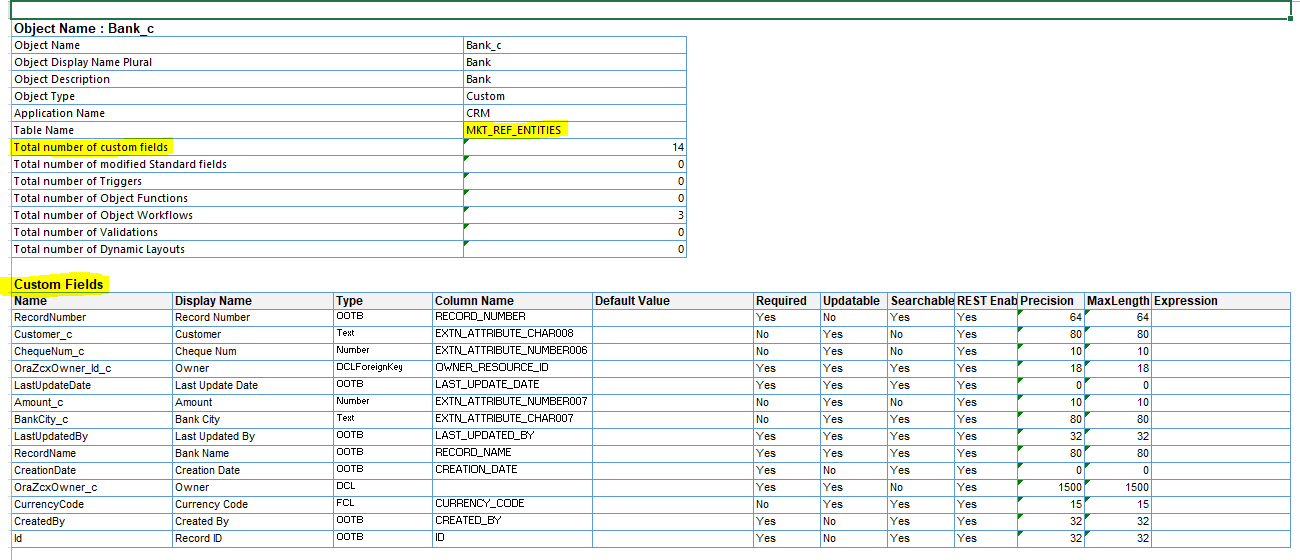Select the 'Cheque Num' display name cell
This screenshot has height=560, width=1300.
pos(252,351)
